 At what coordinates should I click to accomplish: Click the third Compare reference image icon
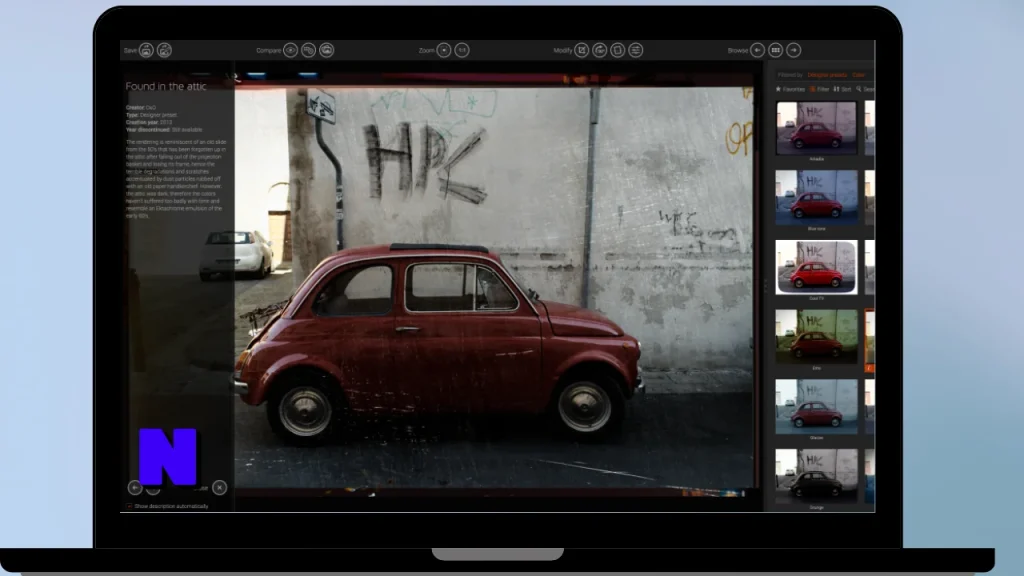(327, 50)
